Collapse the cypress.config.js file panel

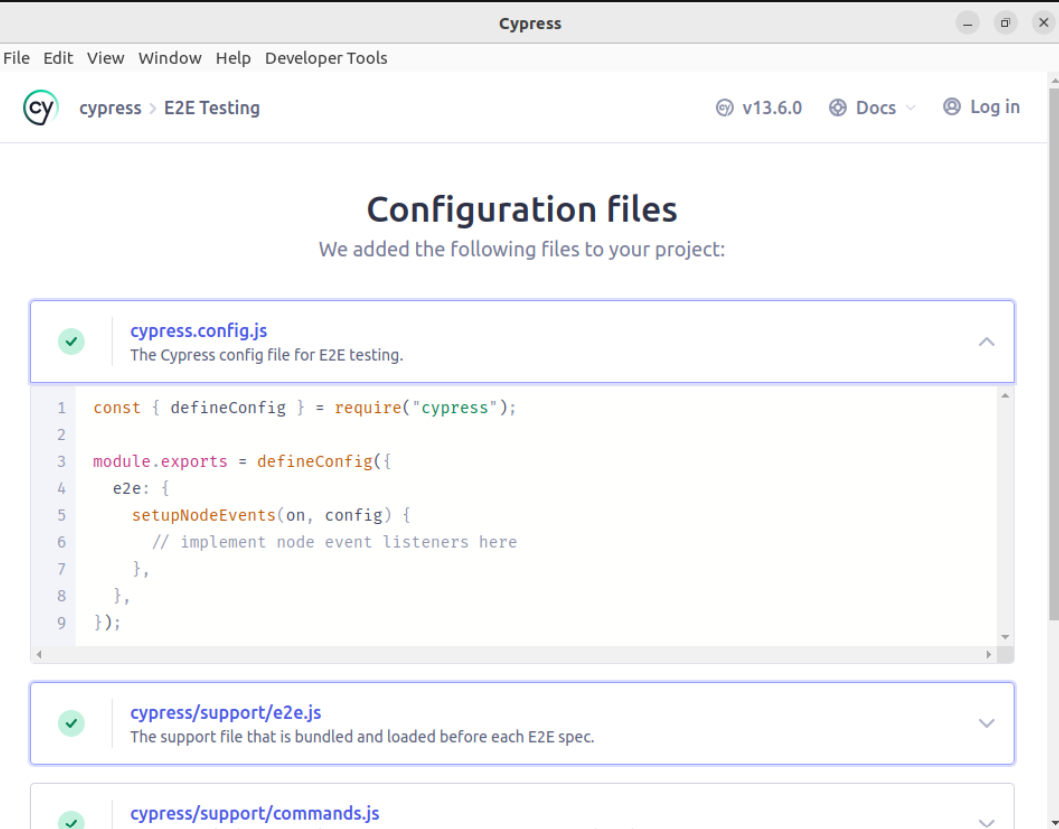tap(986, 342)
